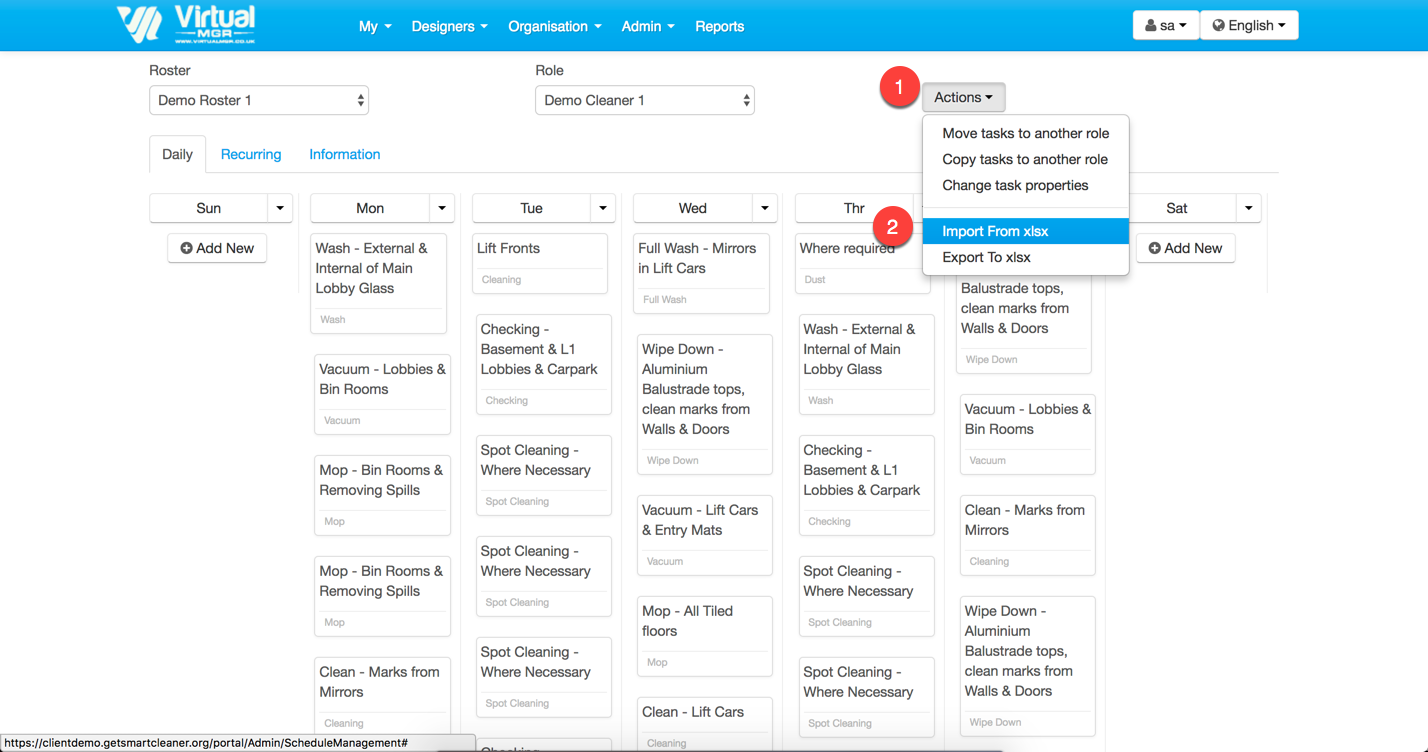Select Import From xlsx
The image size is (1428, 752).
tap(995, 231)
